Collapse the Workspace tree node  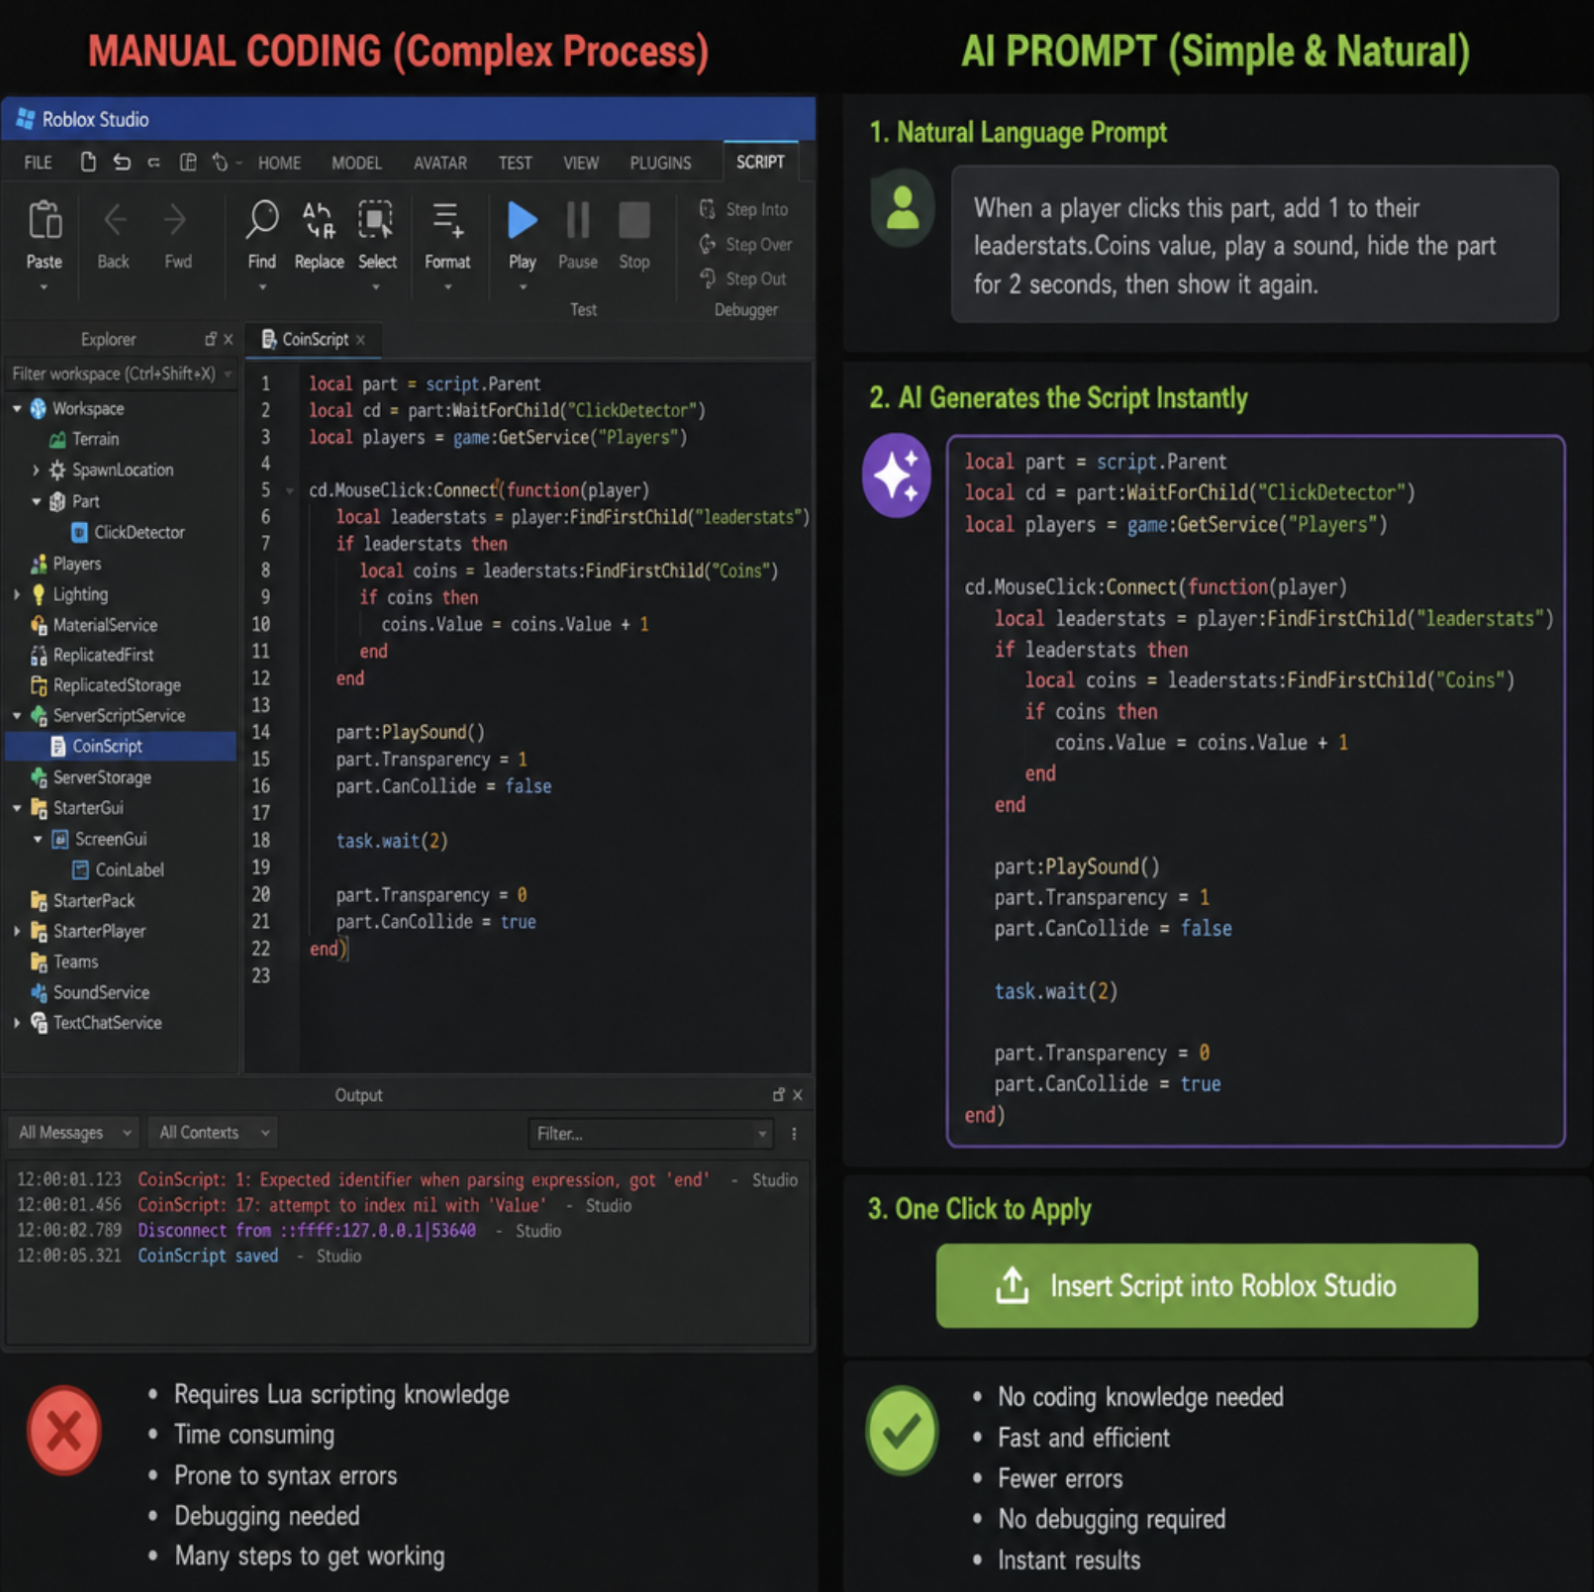17,409
